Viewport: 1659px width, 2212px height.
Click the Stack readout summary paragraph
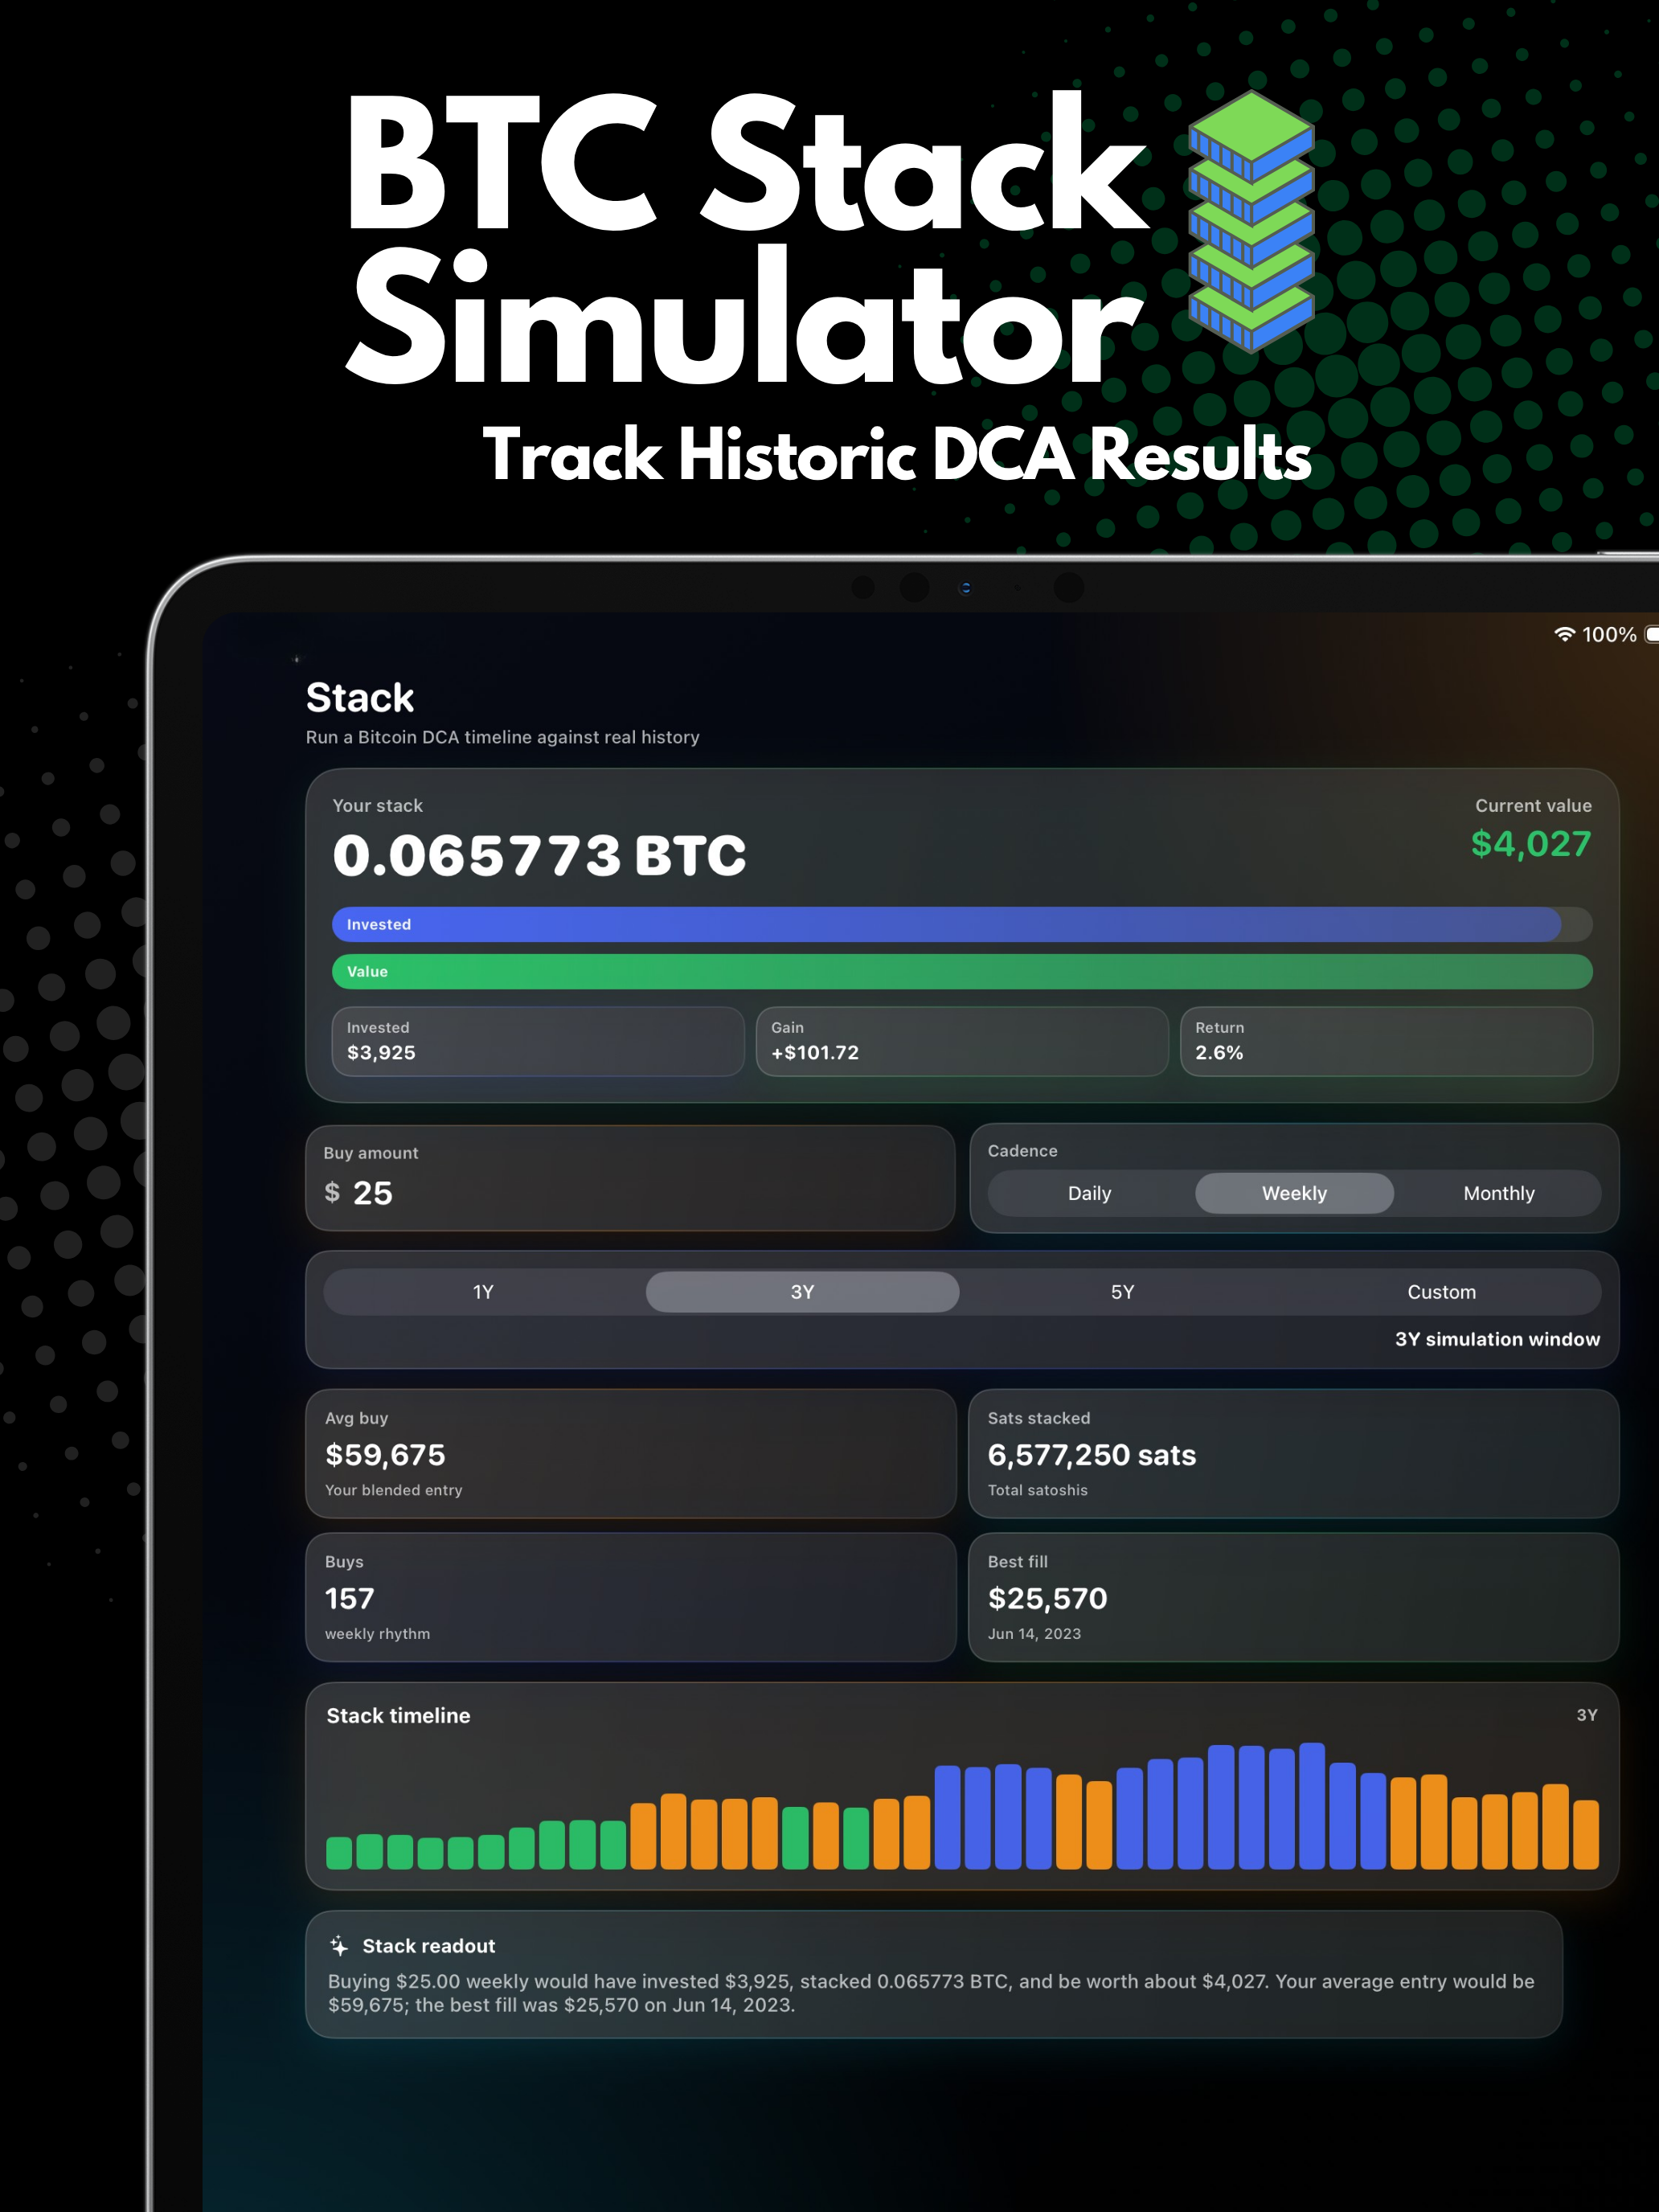point(931,1993)
